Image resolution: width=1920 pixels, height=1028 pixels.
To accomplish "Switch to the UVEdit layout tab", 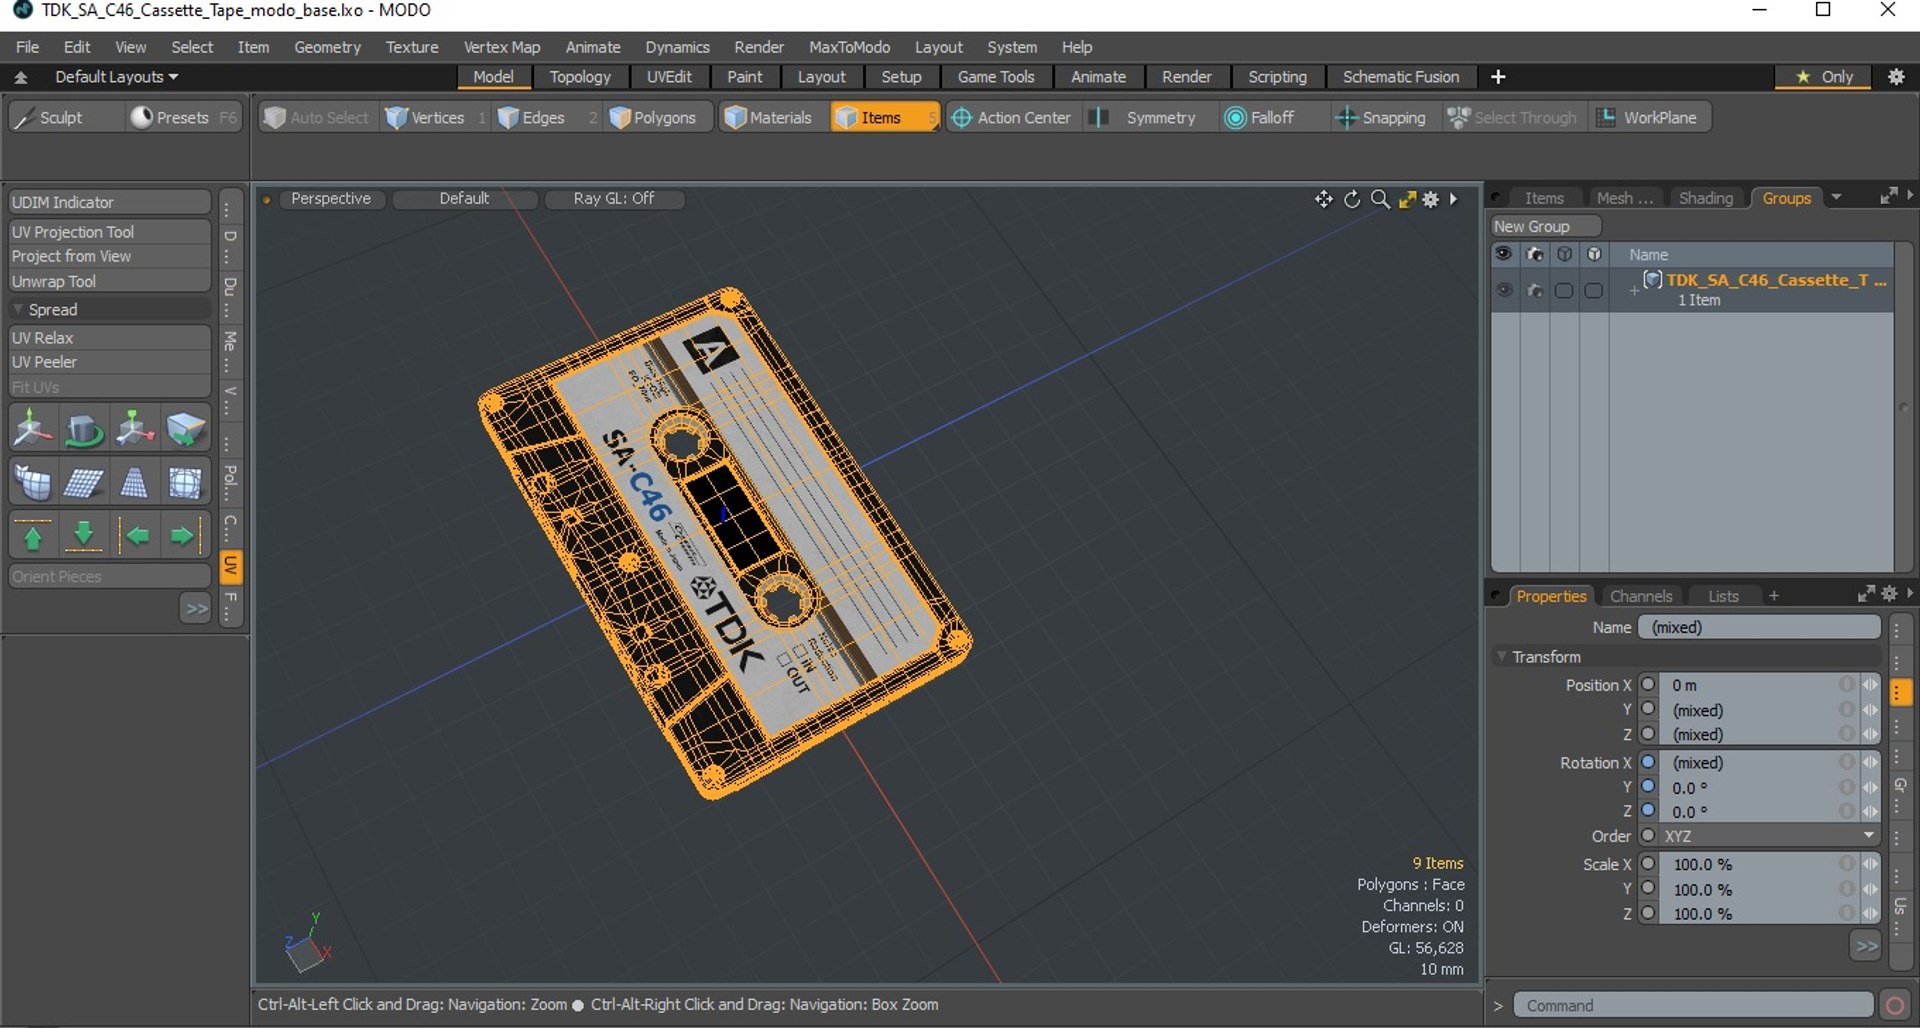I will click(669, 77).
